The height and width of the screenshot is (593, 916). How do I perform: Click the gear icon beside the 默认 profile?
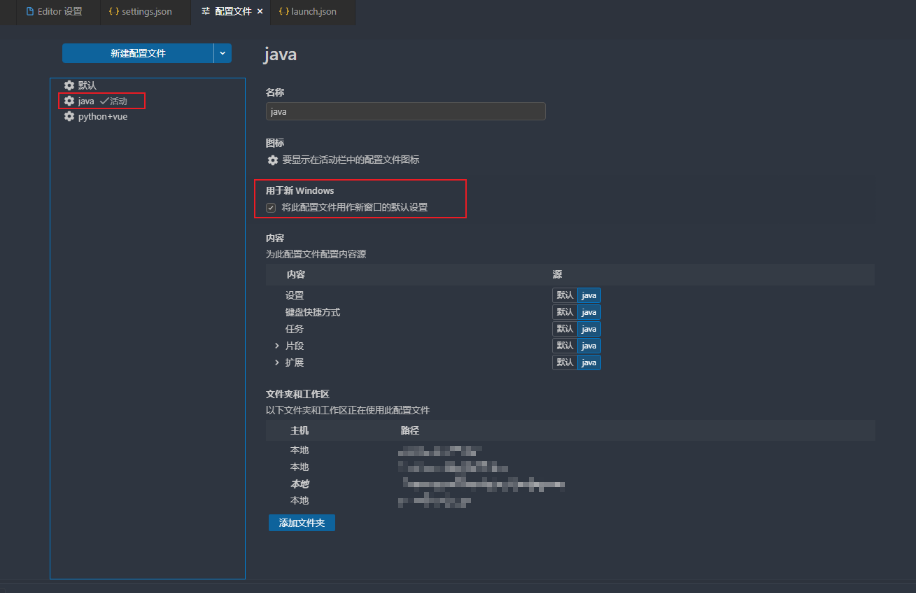pos(69,84)
